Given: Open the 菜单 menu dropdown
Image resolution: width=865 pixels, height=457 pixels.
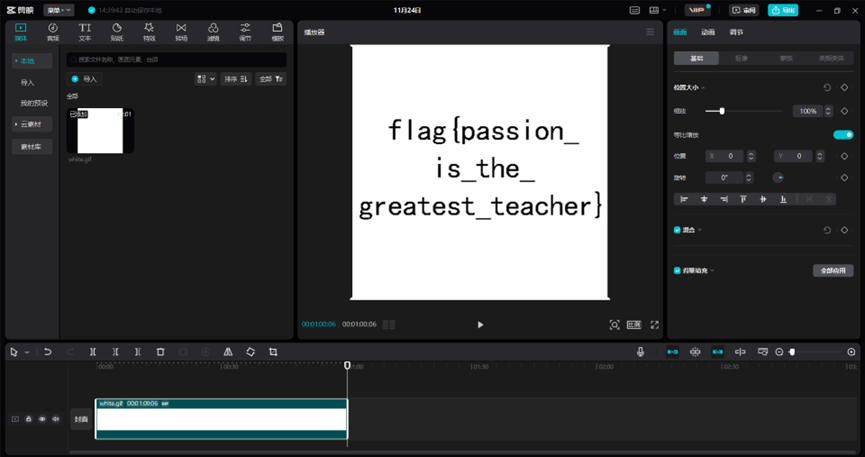Looking at the screenshot, I should coord(58,10).
